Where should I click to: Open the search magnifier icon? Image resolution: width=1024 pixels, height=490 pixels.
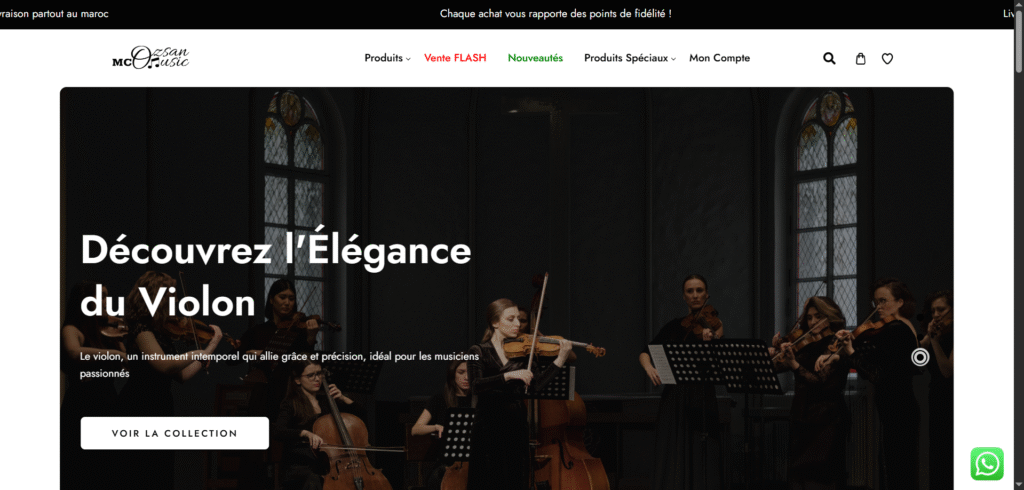pyautogui.click(x=829, y=58)
